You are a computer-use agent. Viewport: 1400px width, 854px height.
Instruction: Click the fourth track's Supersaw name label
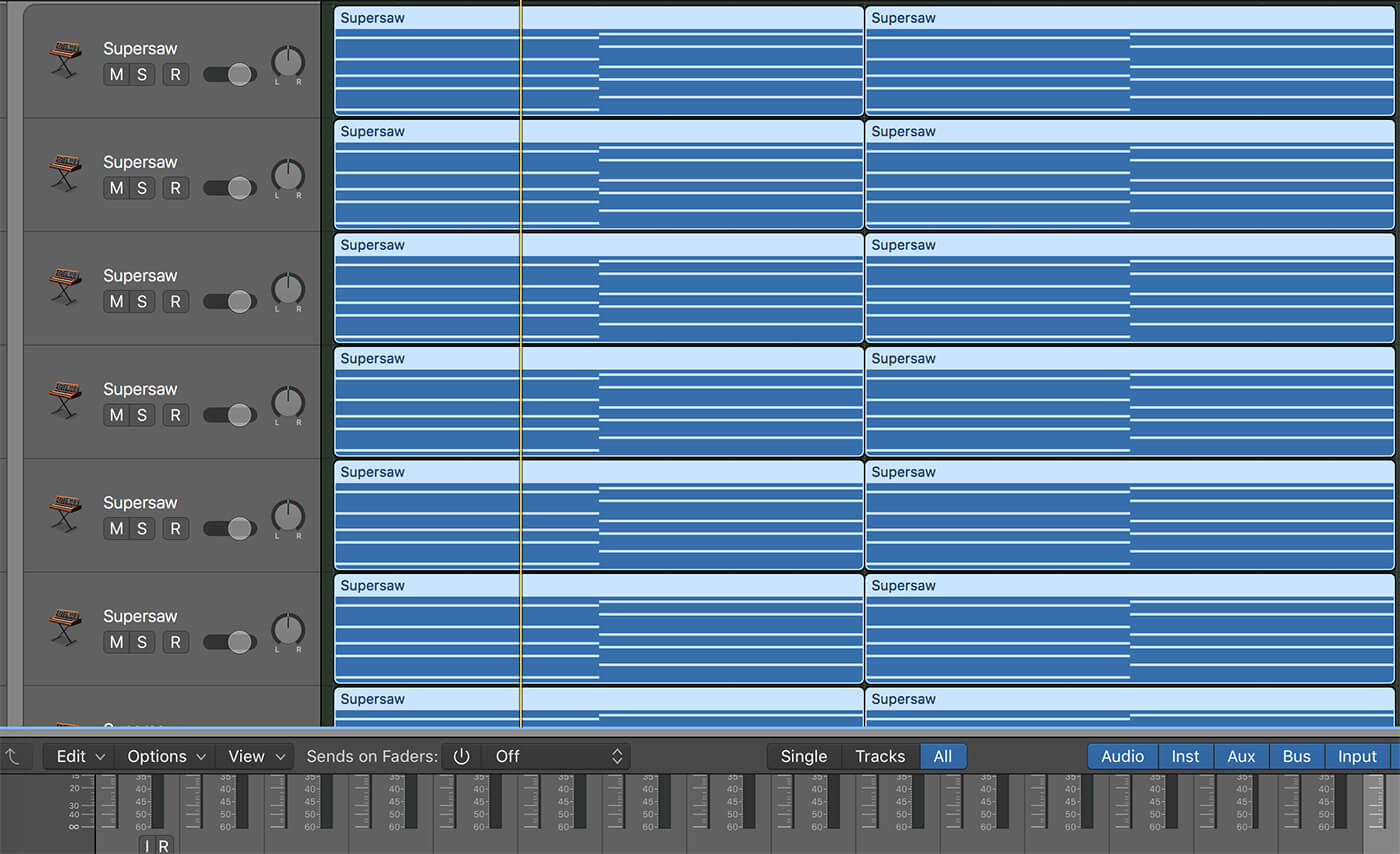point(140,389)
